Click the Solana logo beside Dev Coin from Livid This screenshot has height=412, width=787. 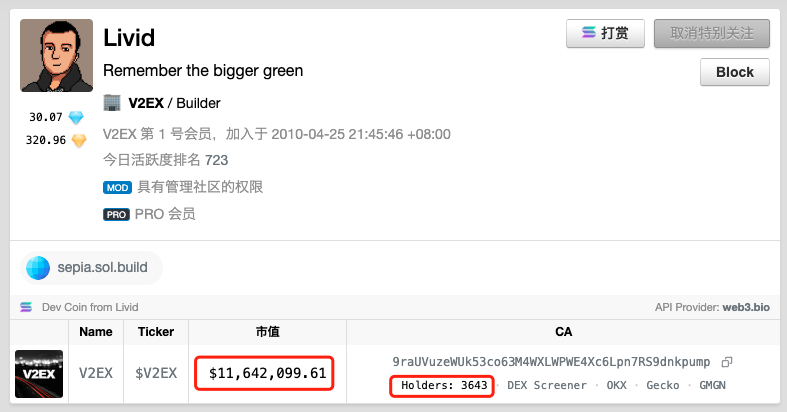(27, 307)
